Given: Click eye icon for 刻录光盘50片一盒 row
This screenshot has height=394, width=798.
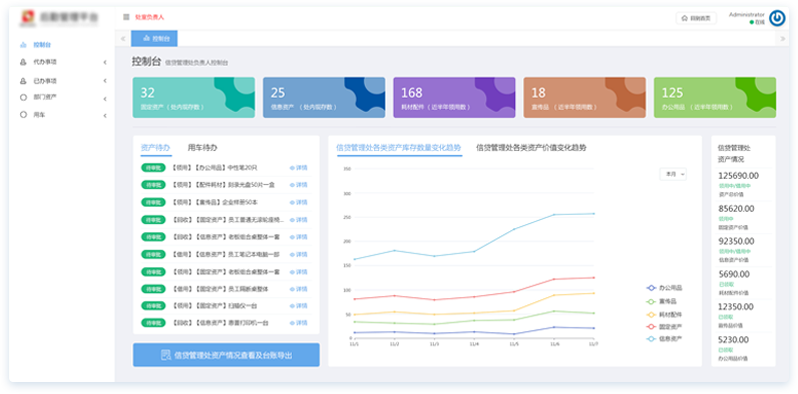Looking at the screenshot, I should (x=292, y=185).
